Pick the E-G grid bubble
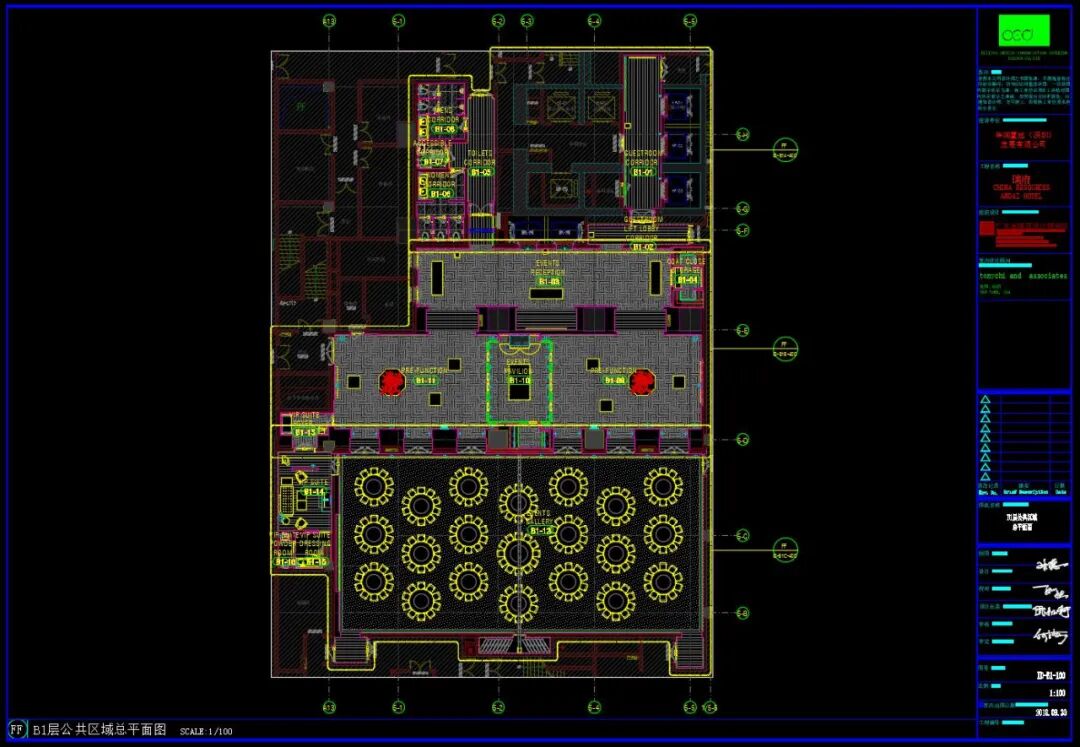Screen dimensions: 1080x747 tap(742, 208)
